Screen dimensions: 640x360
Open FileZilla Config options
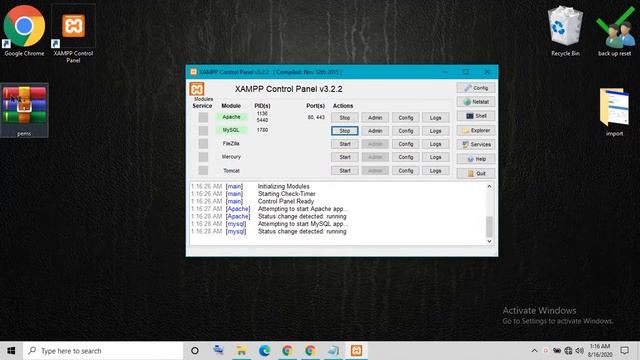pyautogui.click(x=406, y=144)
